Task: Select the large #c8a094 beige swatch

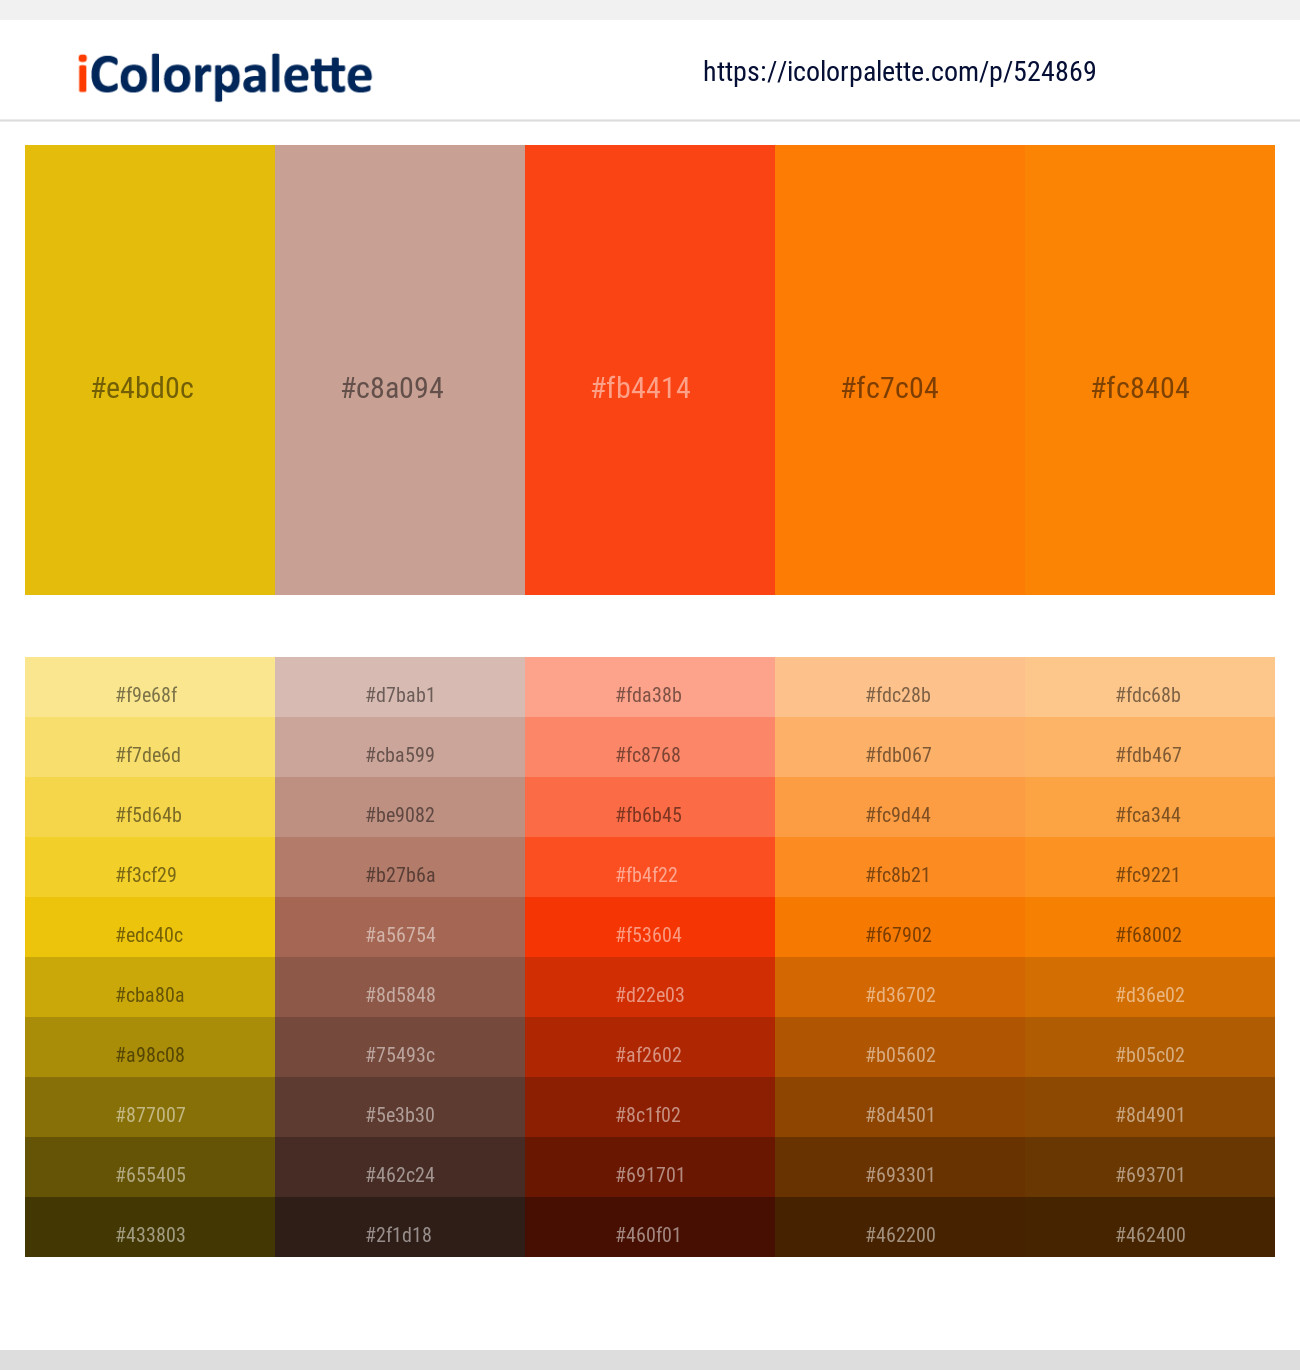Action: (400, 370)
